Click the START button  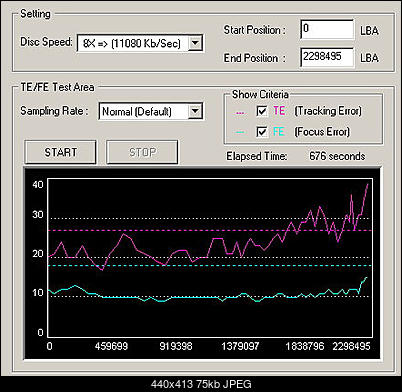60,152
